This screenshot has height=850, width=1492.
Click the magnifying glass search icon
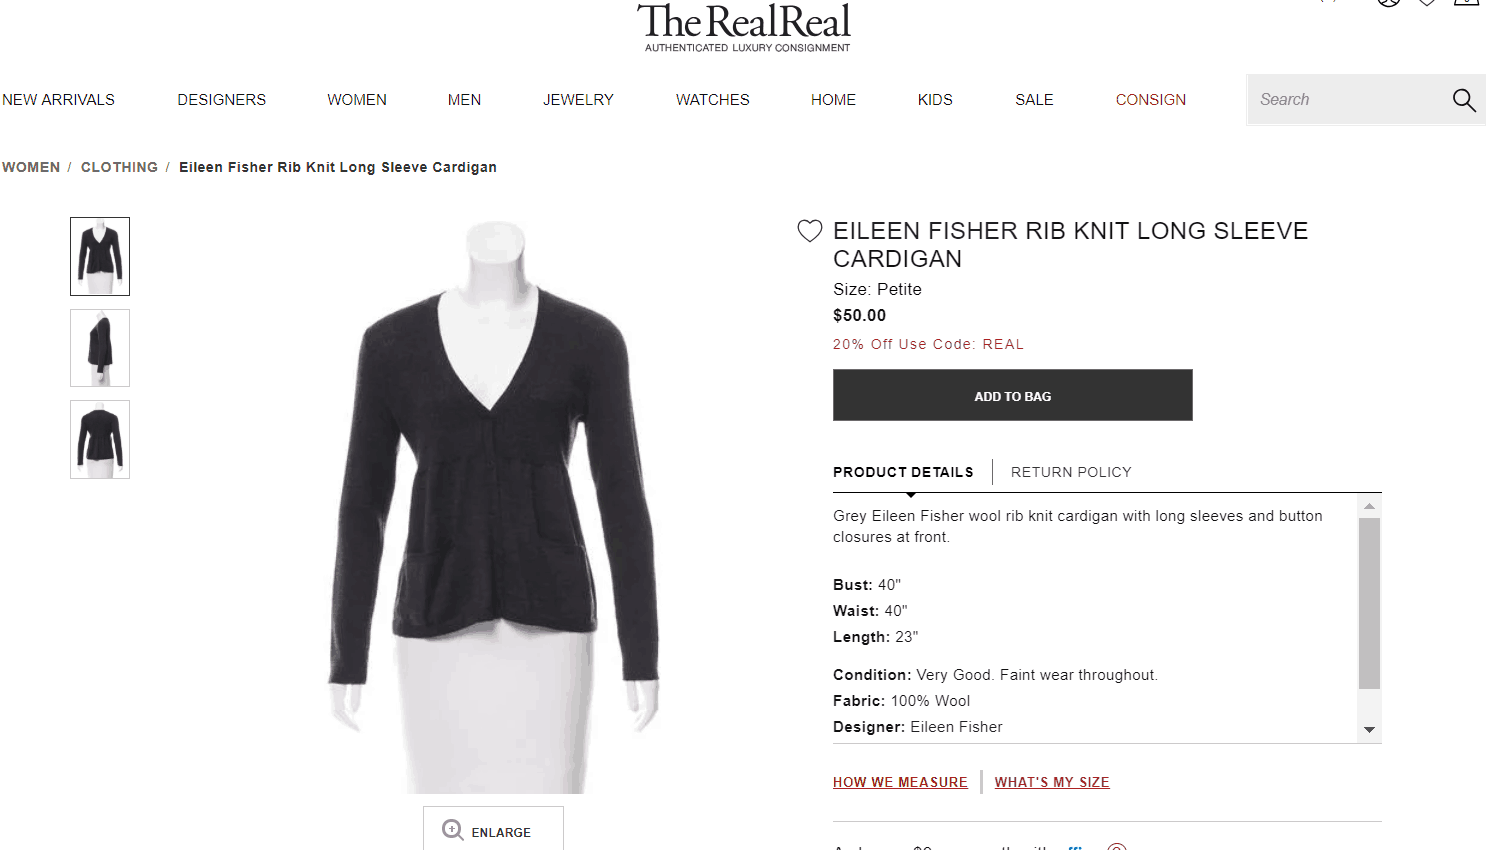pos(1464,100)
